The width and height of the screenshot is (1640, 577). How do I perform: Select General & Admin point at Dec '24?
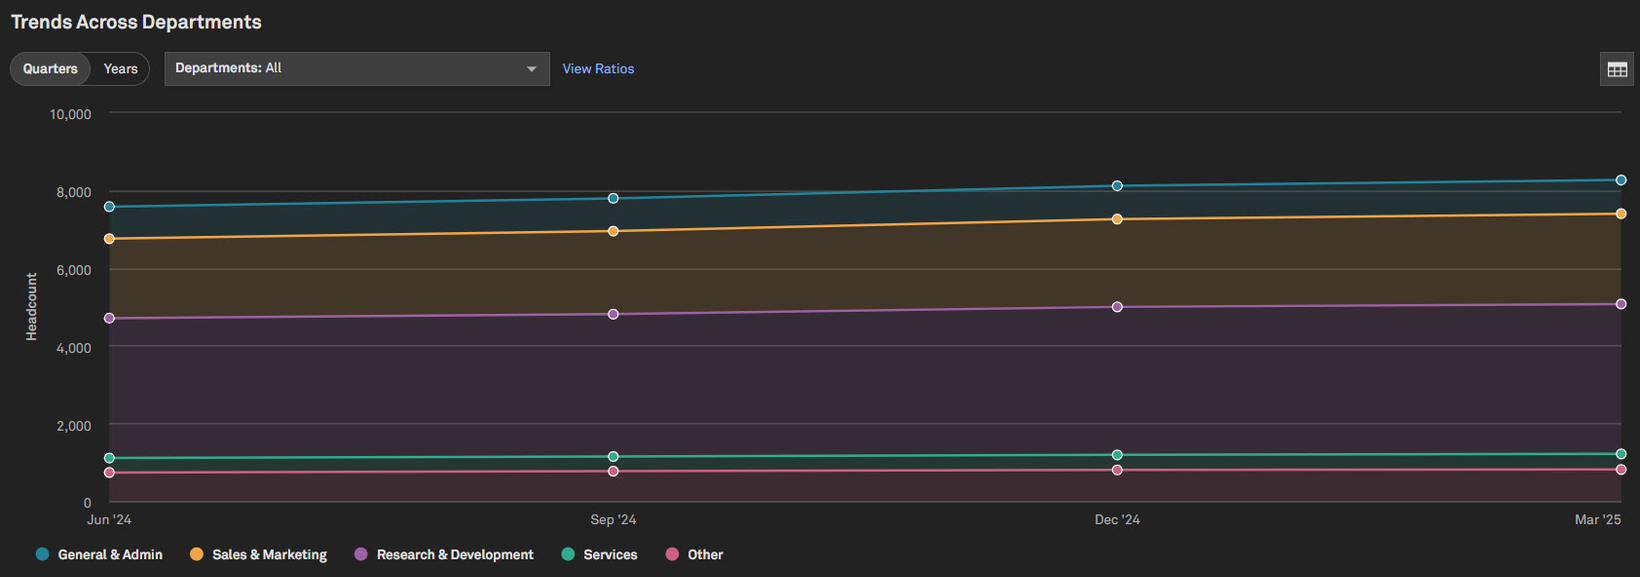click(x=1117, y=186)
